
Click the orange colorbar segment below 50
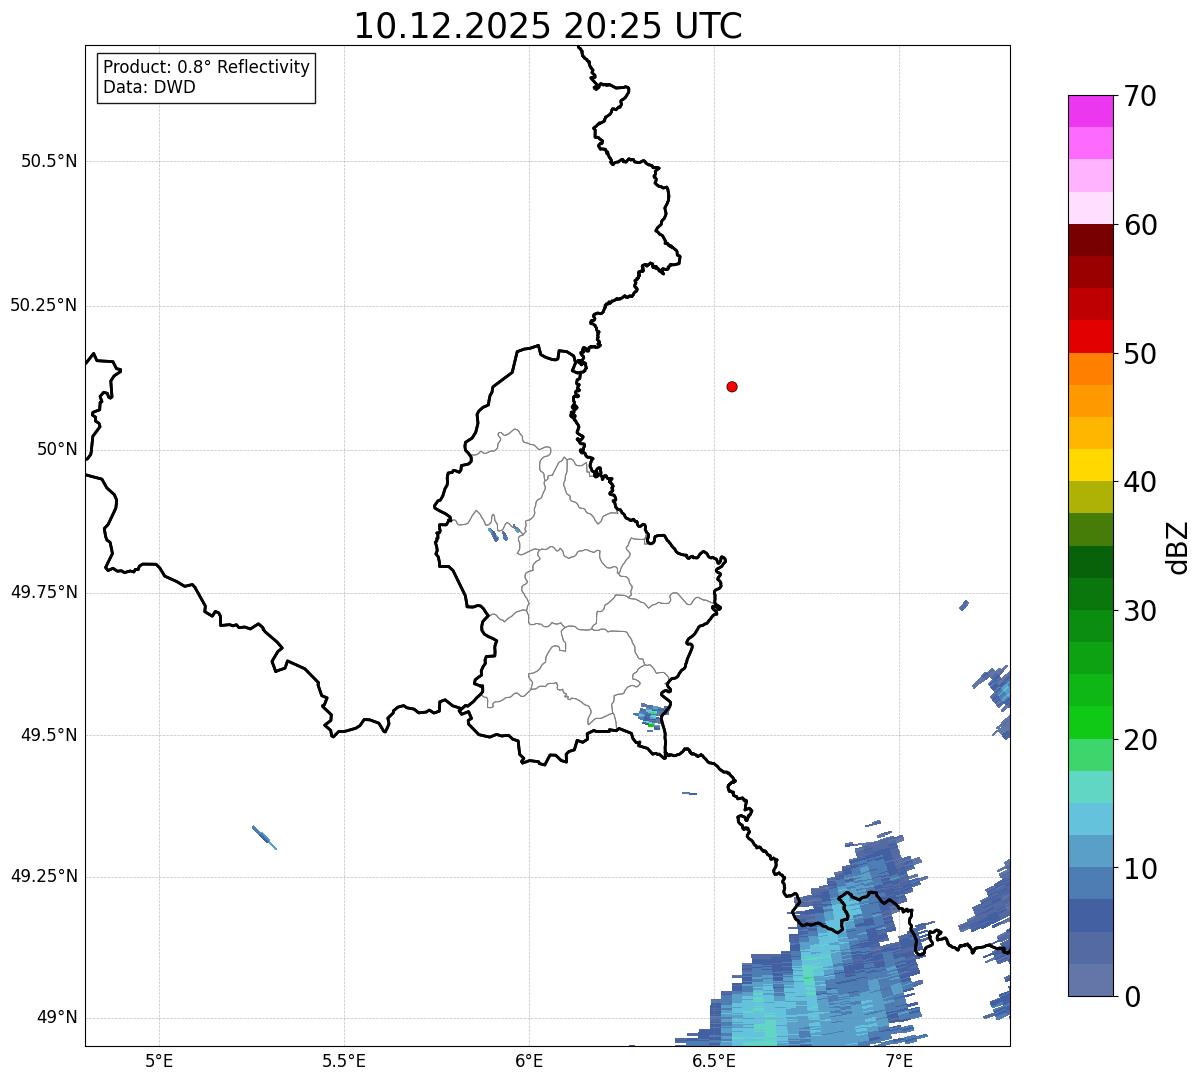pos(1090,369)
